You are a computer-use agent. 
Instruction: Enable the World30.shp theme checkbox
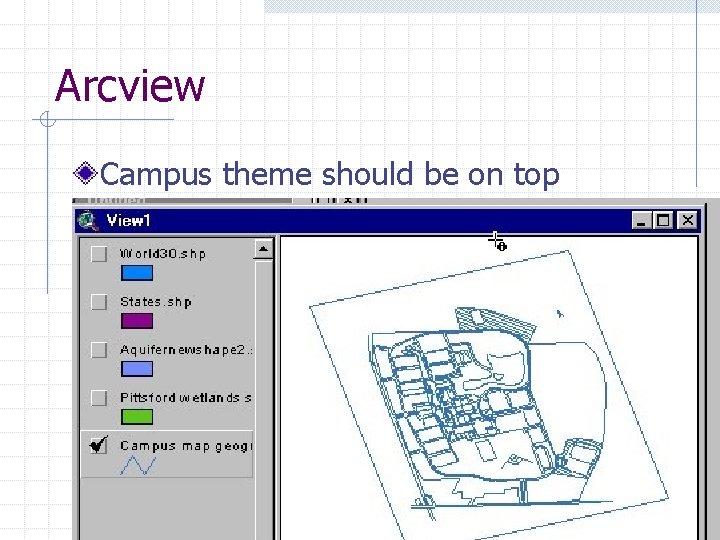click(x=99, y=254)
